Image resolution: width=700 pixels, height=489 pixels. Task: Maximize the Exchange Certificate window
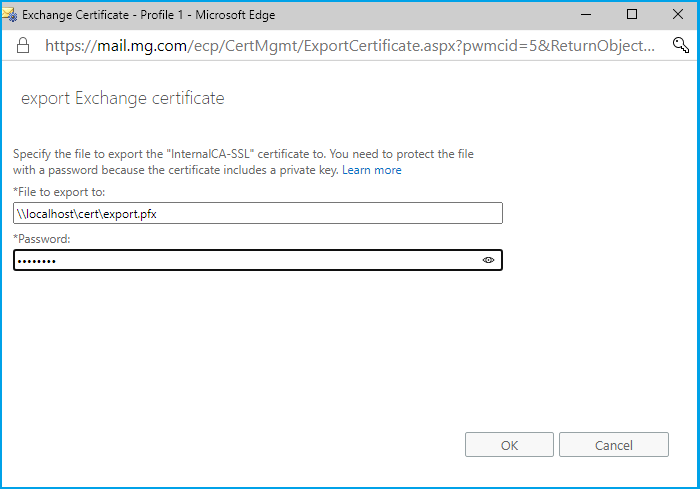click(x=632, y=15)
